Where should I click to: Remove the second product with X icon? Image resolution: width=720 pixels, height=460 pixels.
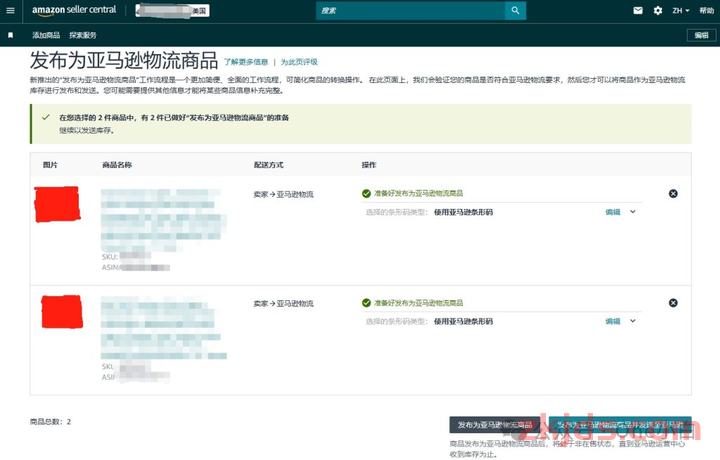tap(673, 303)
